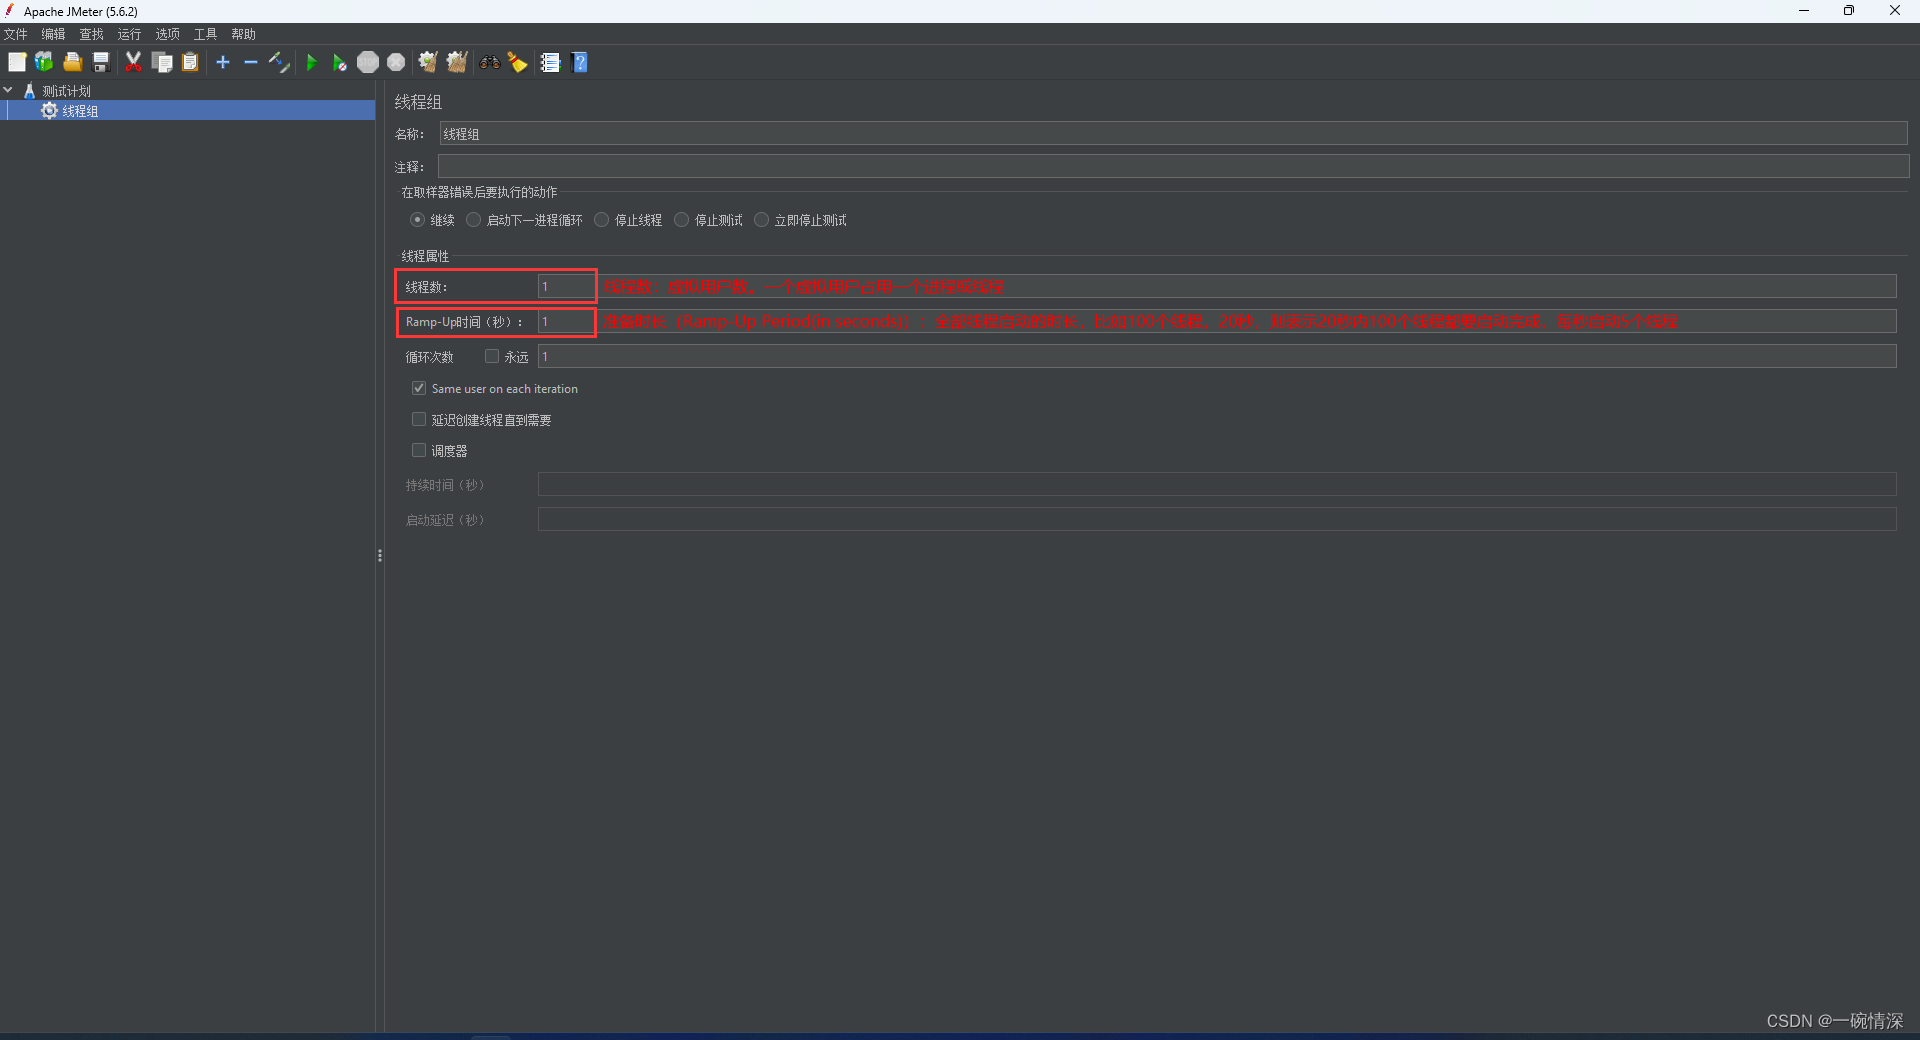
Task: Select the 启动下一进程循环 radio button
Action: (474, 220)
